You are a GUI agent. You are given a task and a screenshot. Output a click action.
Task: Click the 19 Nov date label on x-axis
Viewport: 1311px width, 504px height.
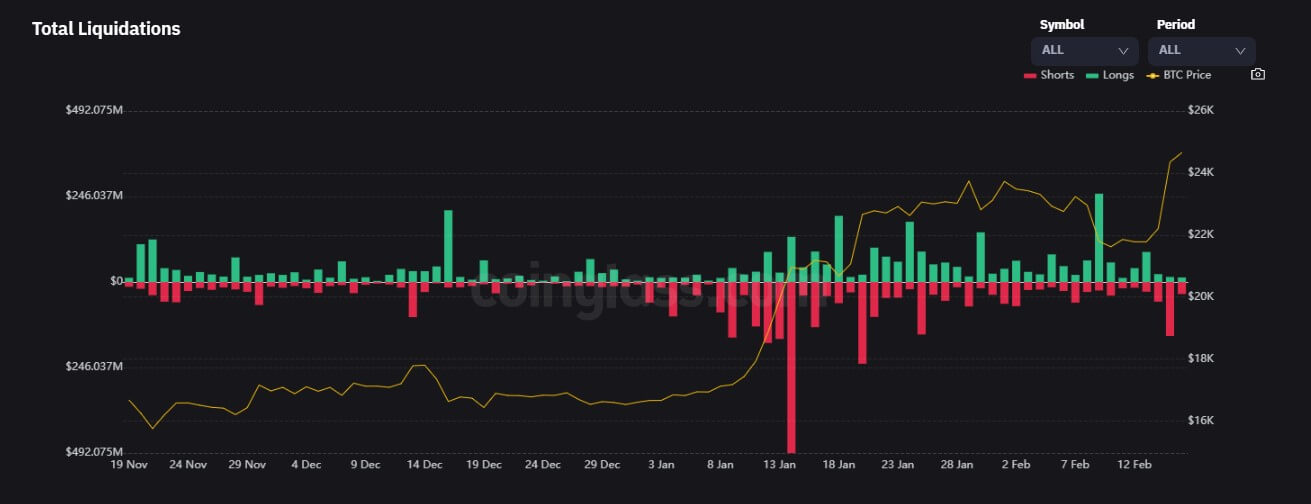click(x=129, y=465)
